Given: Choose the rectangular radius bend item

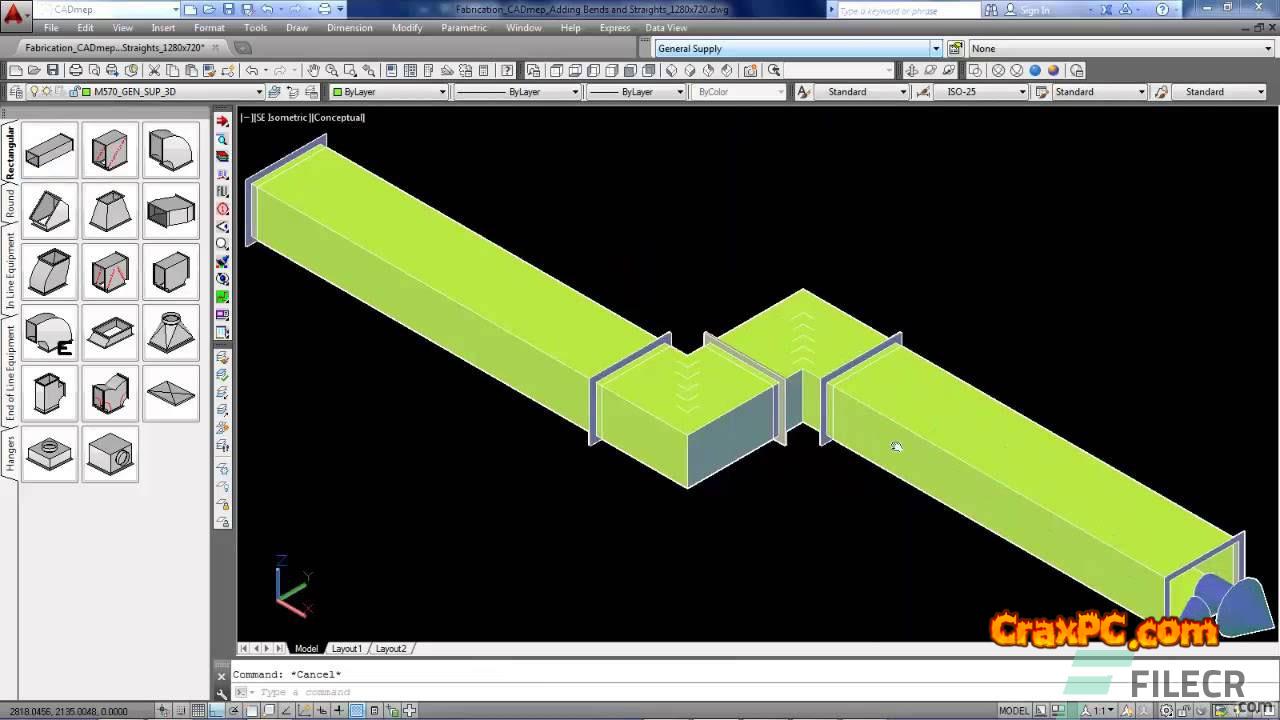Looking at the screenshot, I should [171, 151].
